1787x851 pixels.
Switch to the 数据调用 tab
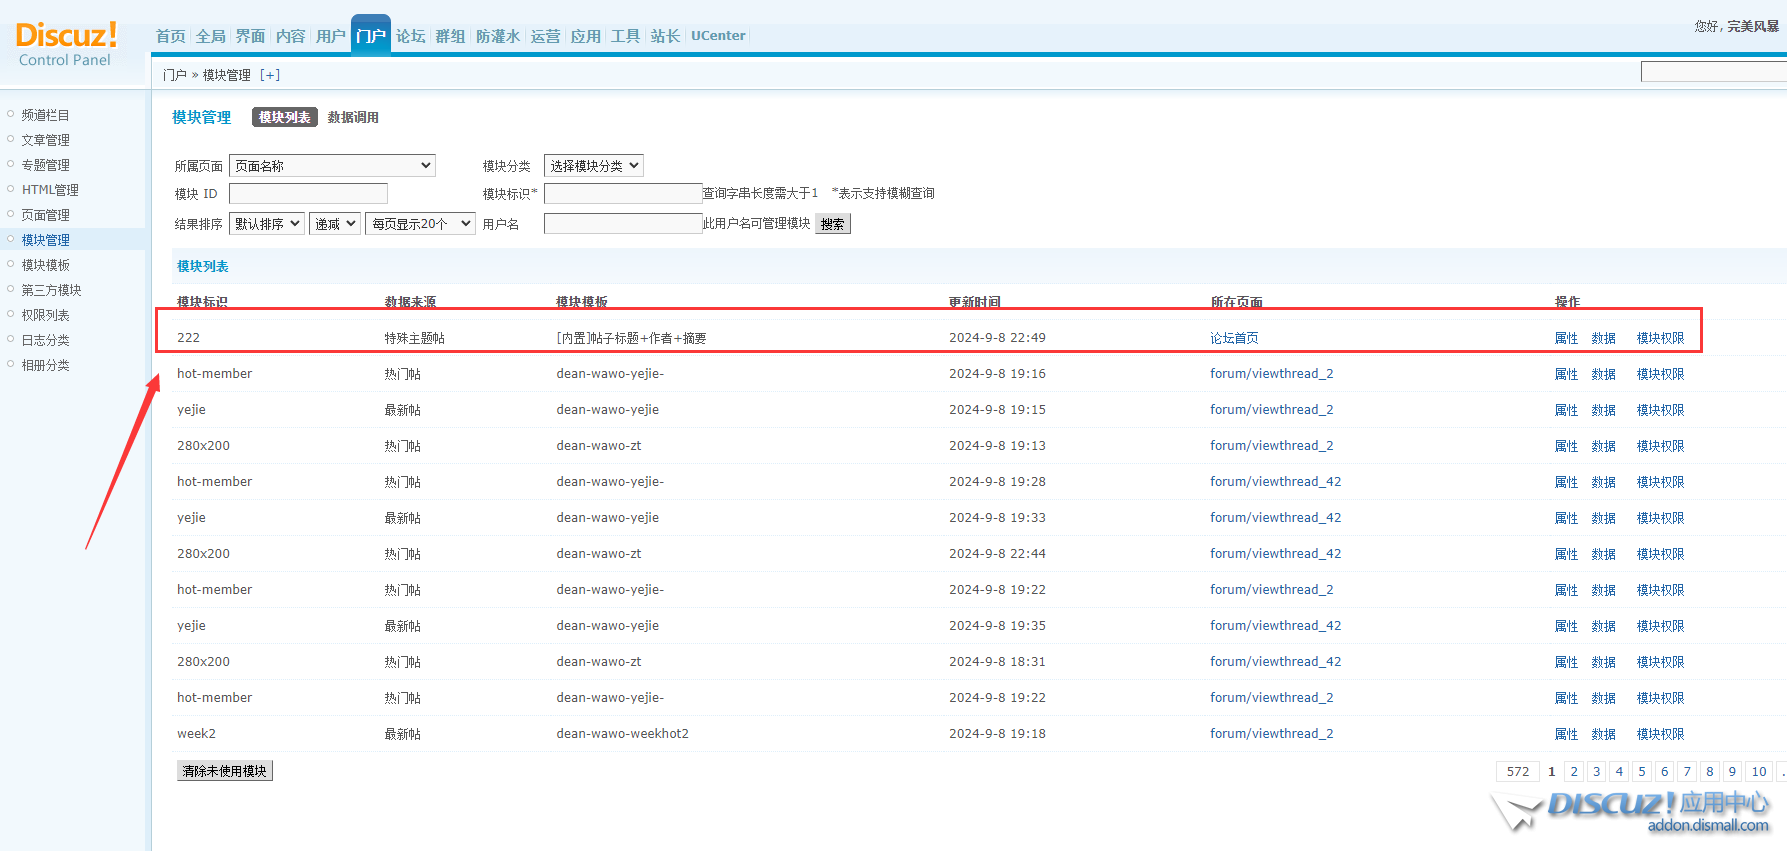[353, 118]
